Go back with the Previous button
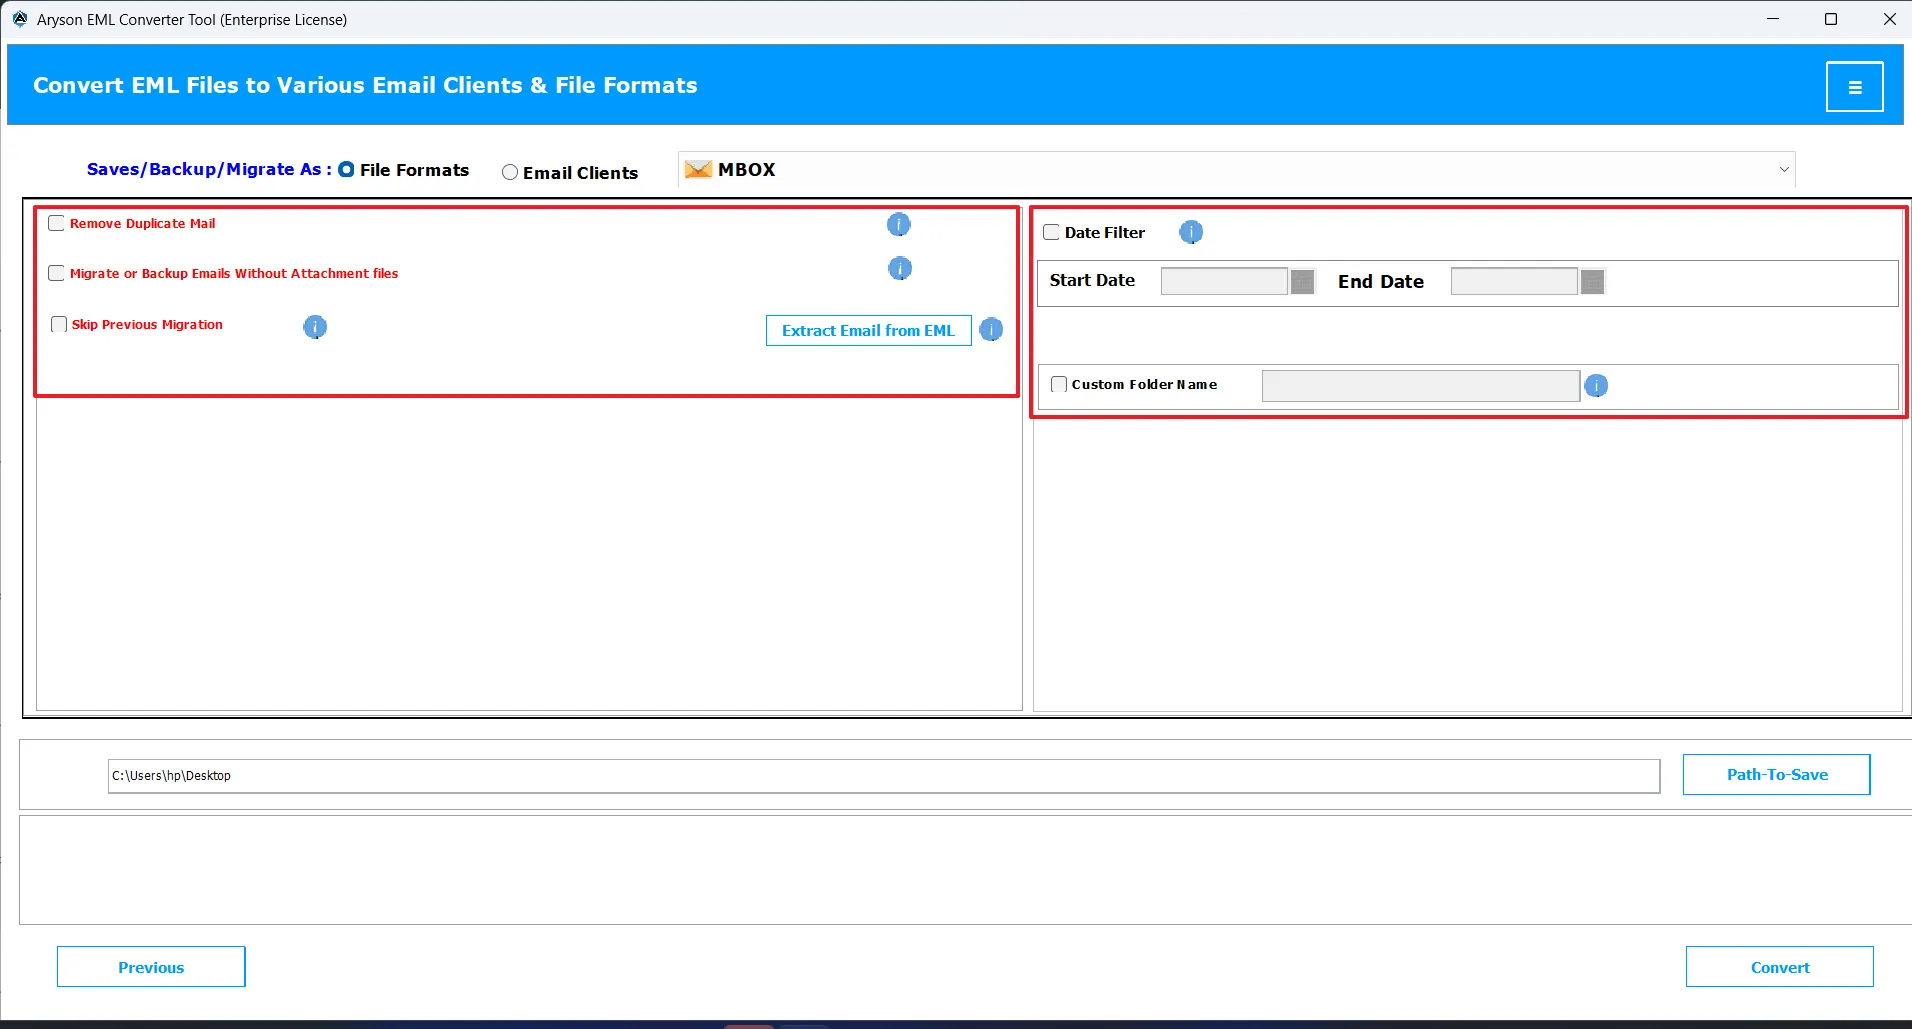This screenshot has height=1029, width=1912. pos(151,967)
